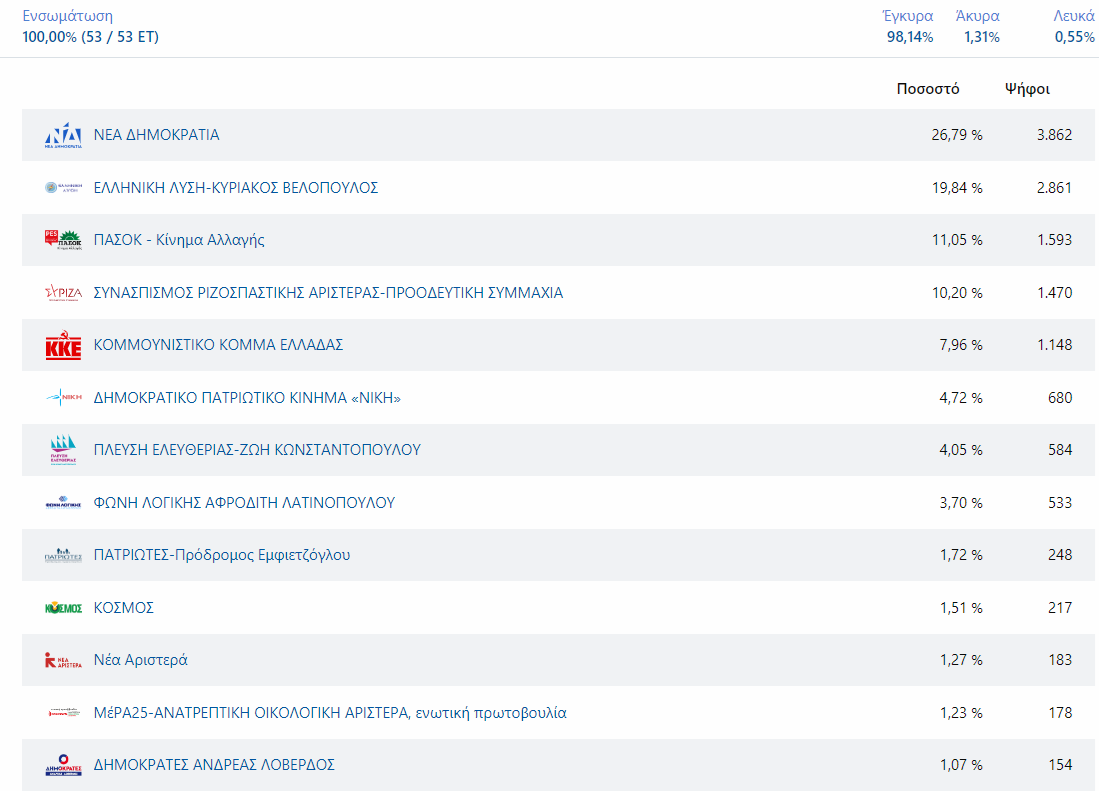Click ΔΗΜΟΚΡΑΤΕΣ ΑΝΔΡΕΑΣ ΛΟΒΕΡΔΟΣ name
The image size is (1099, 791).
click(214, 764)
